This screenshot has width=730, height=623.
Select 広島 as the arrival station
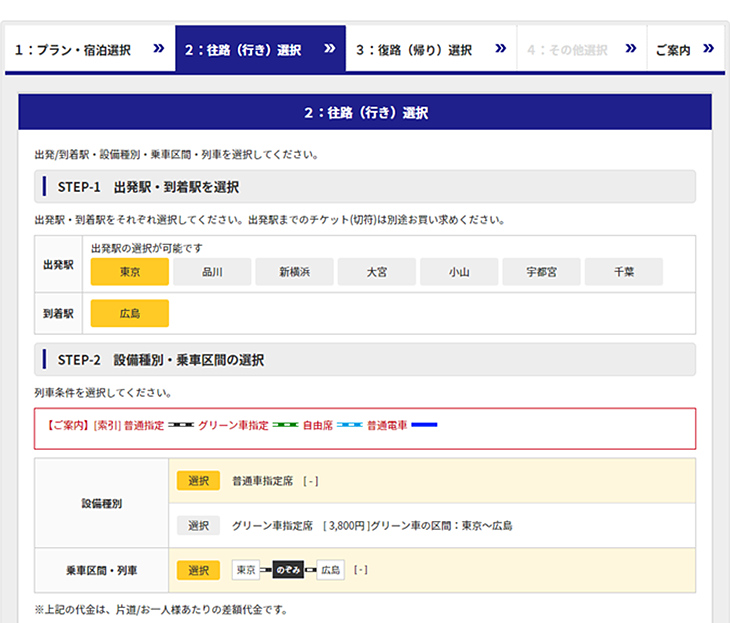pyautogui.click(x=129, y=313)
